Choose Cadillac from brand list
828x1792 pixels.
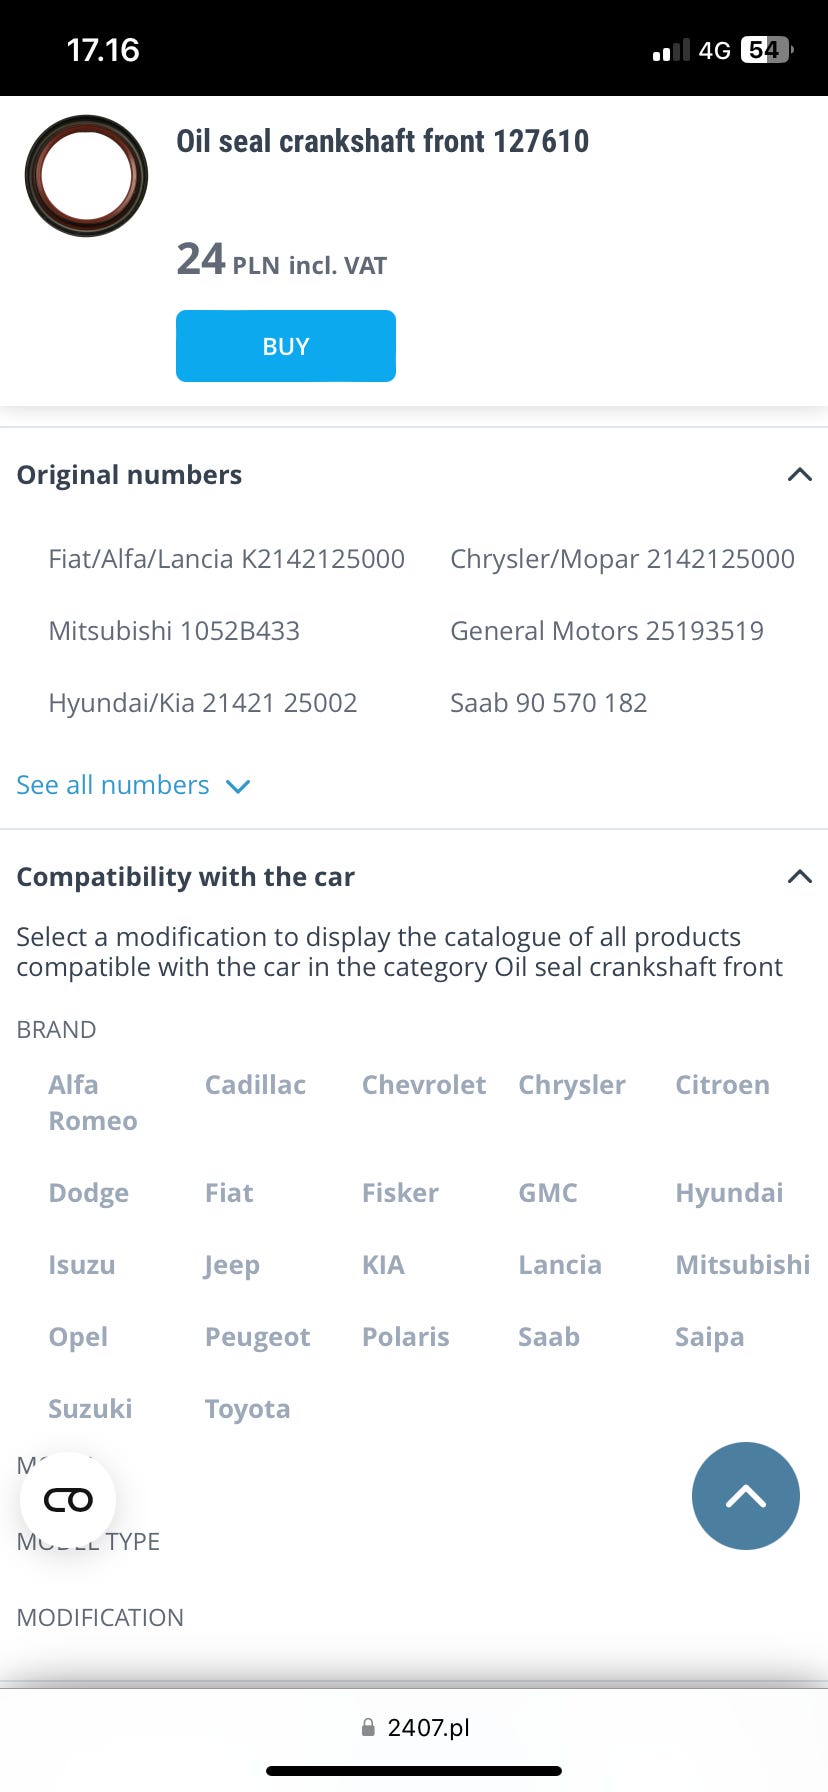255,1085
